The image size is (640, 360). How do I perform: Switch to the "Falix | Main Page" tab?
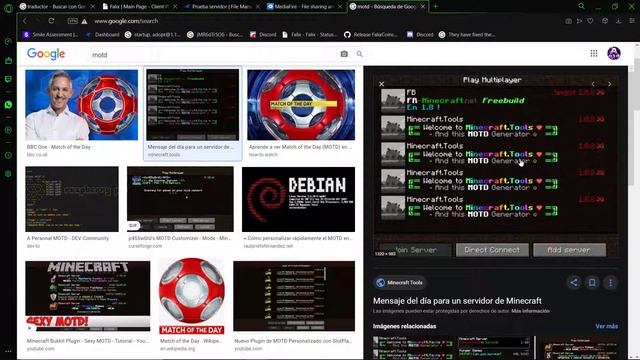click(x=139, y=7)
